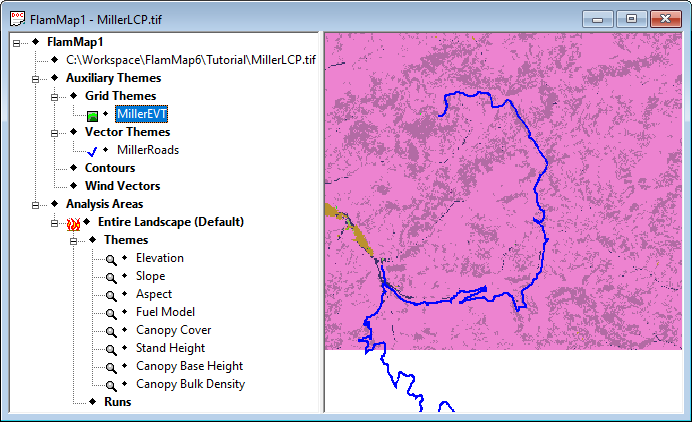Close the FlamMap1 window

pyautogui.click(x=666, y=19)
